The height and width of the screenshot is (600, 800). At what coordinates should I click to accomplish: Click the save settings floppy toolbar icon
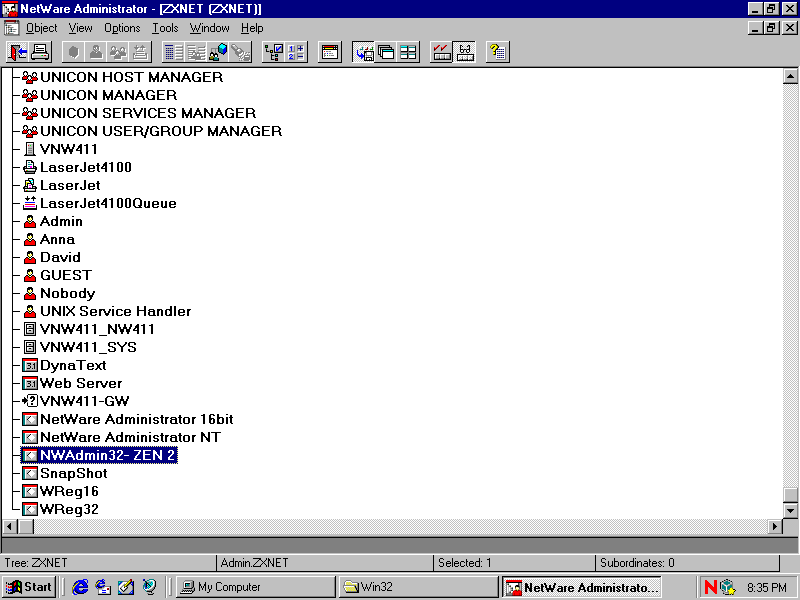pos(364,52)
